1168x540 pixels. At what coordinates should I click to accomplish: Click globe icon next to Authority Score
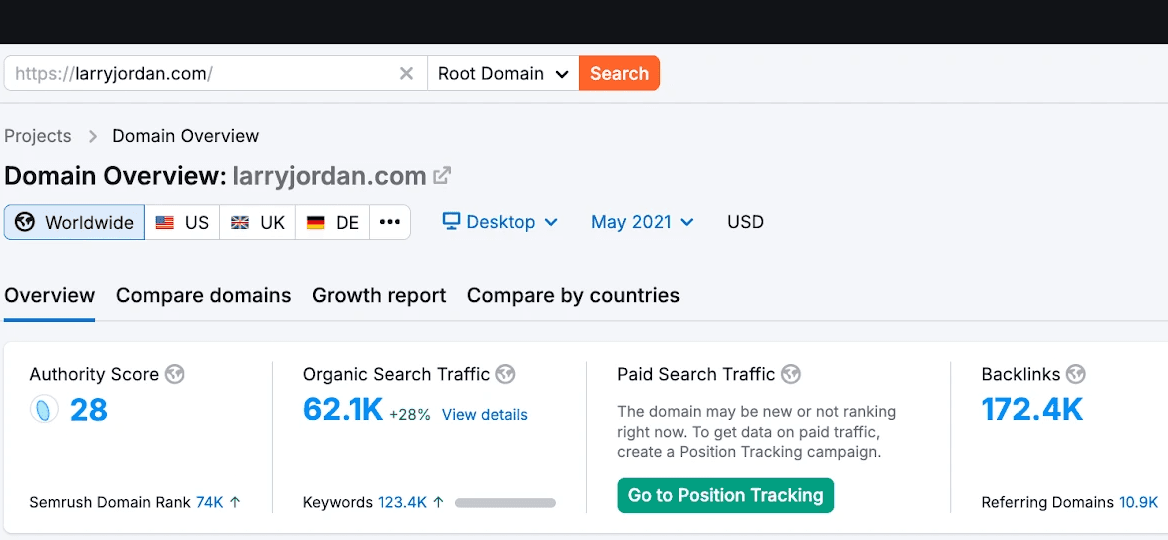[175, 374]
